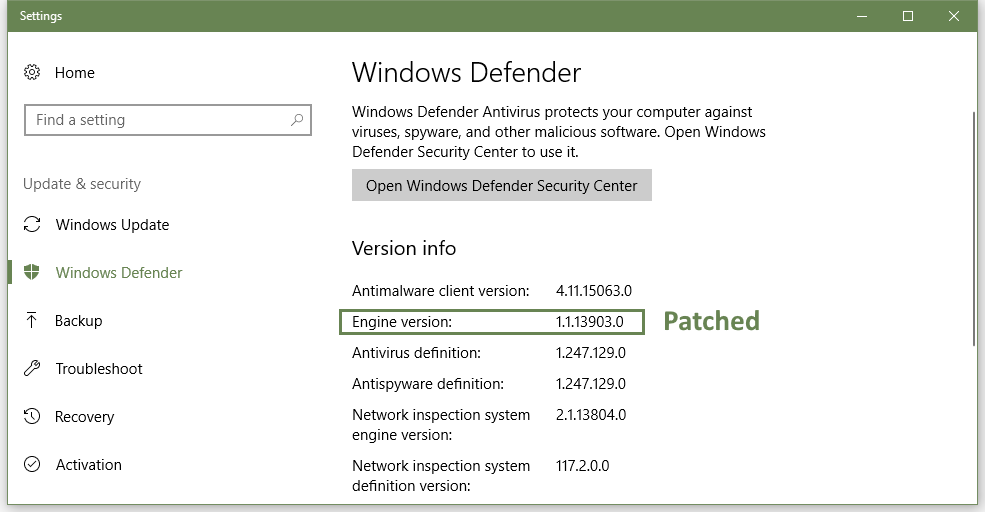
Task: Go to Windows Update section
Action: tap(112, 225)
